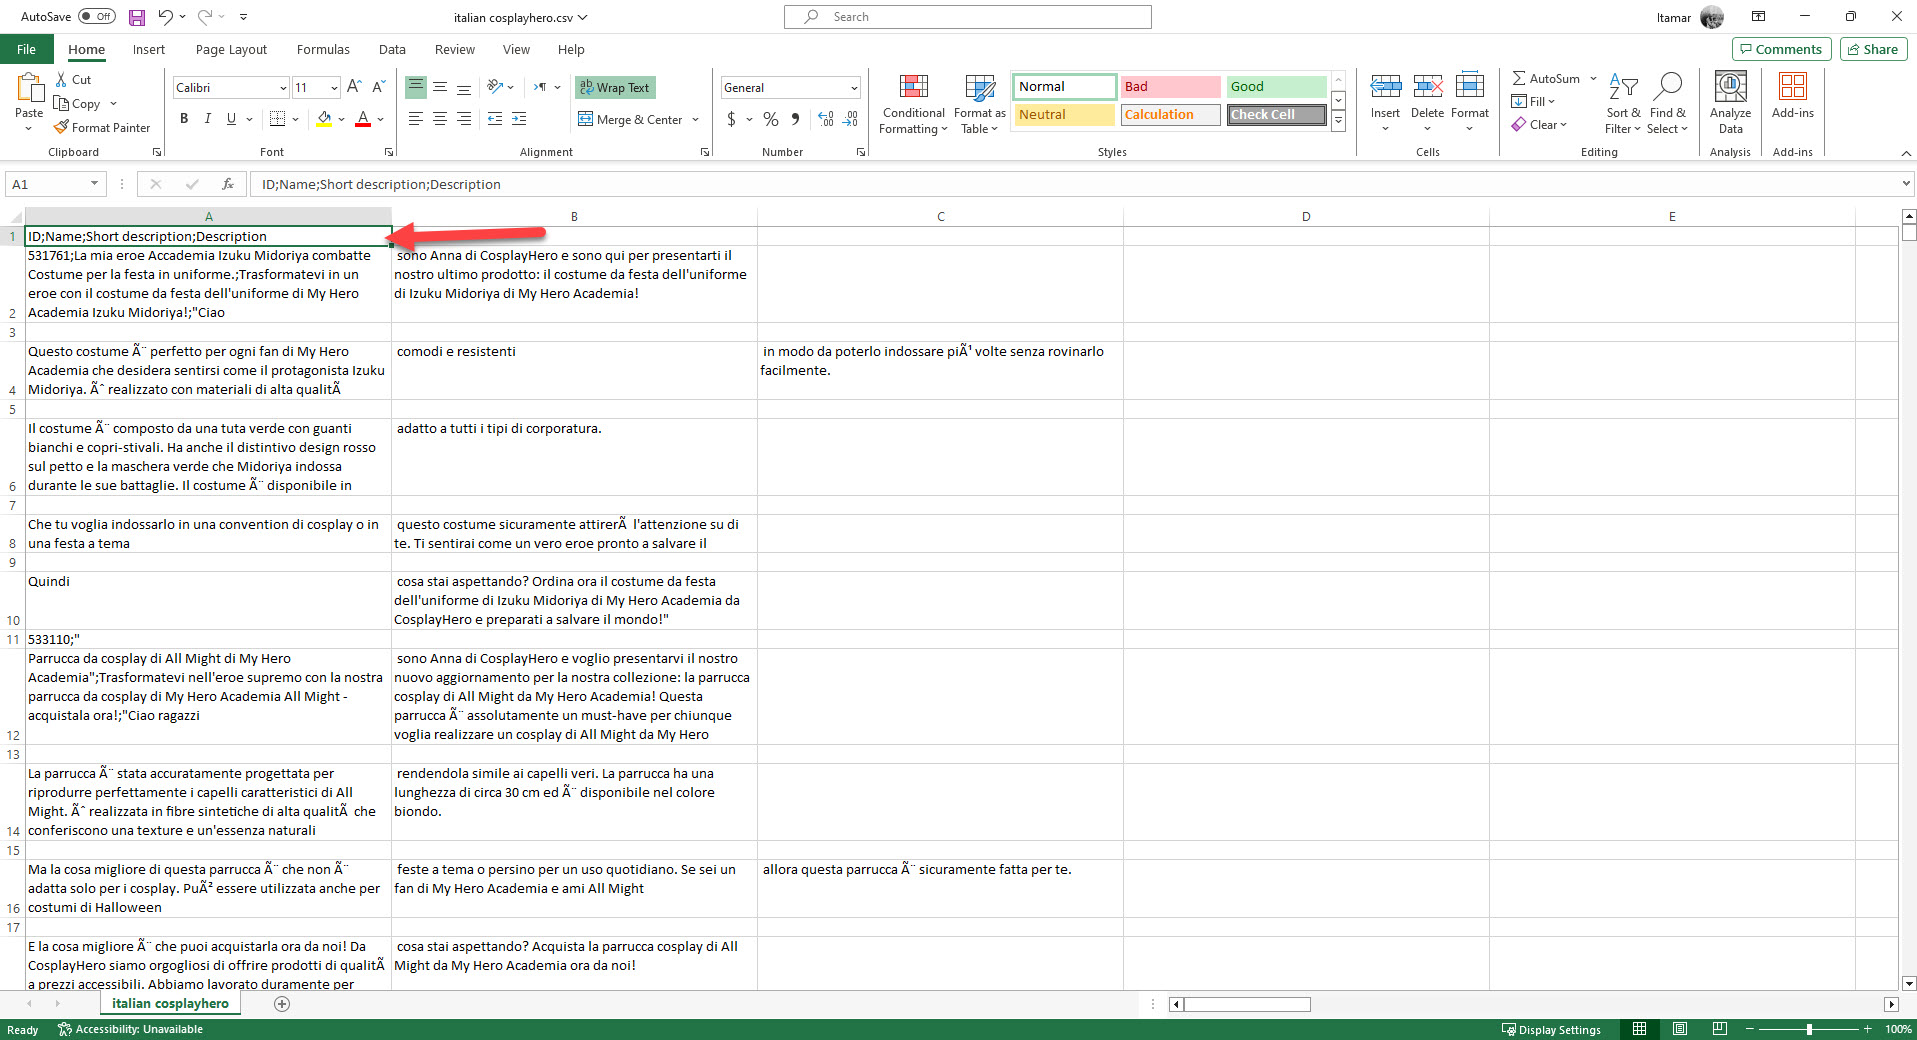Image resolution: width=1917 pixels, height=1040 pixels.
Task: Click the Align Right icon
Action: pyautogui.click(x=464, y=119)
